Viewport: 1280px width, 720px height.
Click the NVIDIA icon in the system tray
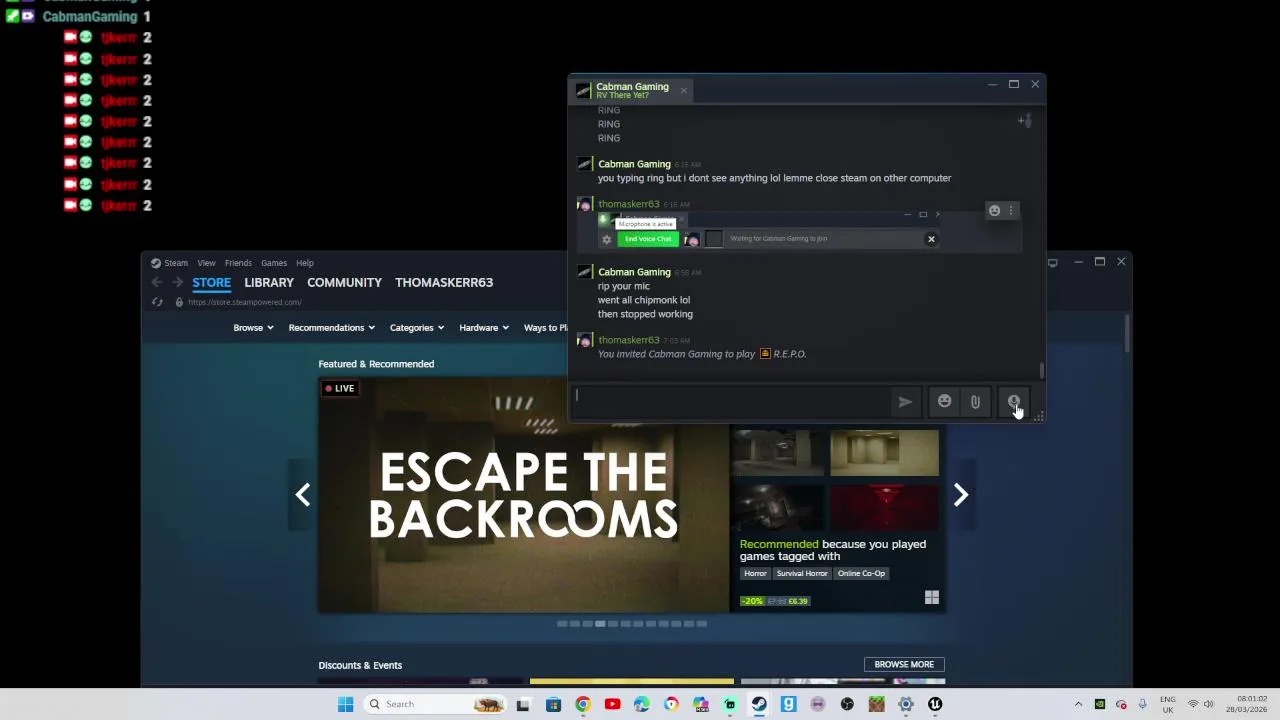[x=1100, y=704]
